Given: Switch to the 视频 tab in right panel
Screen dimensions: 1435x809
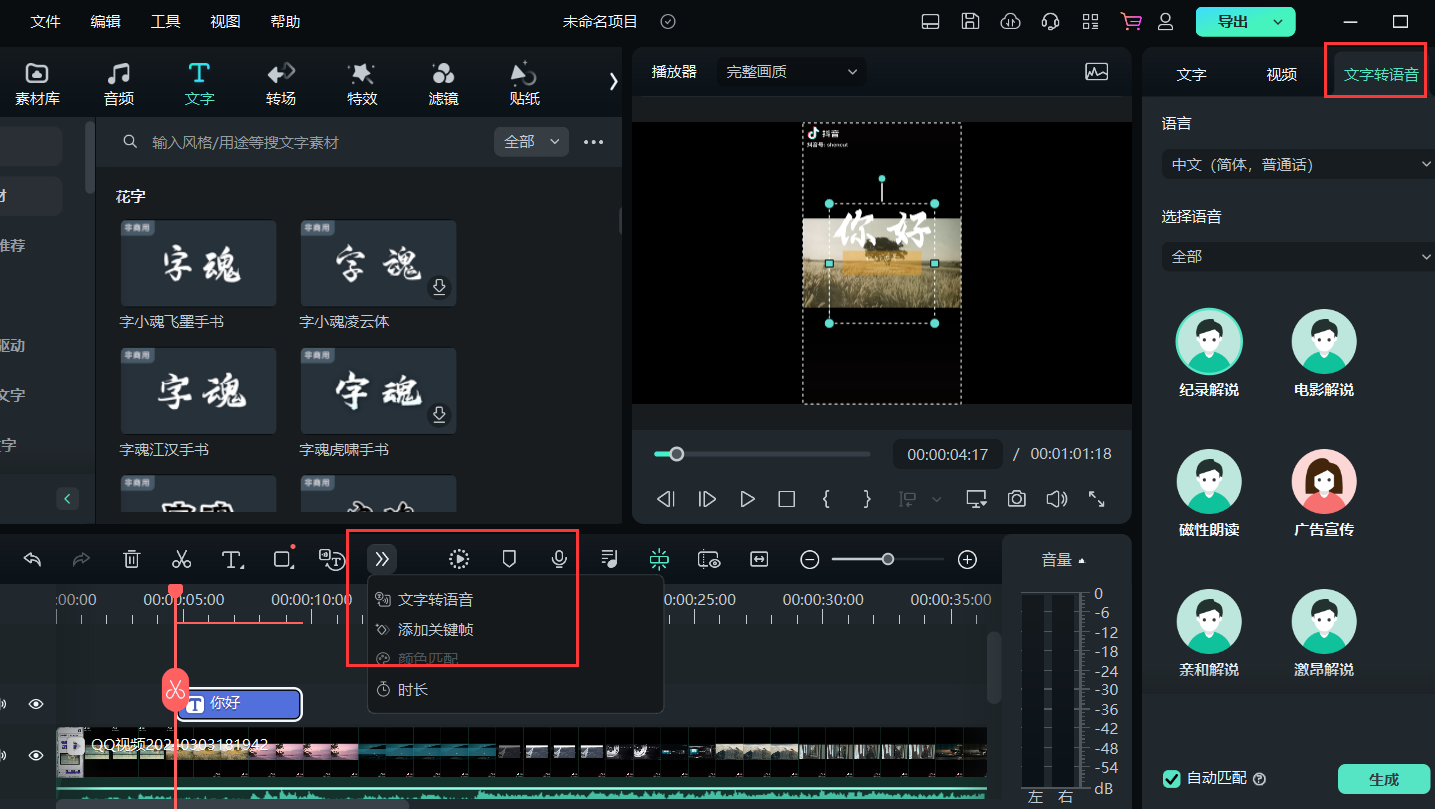Looking at the screenshot, I should 1281,74.
